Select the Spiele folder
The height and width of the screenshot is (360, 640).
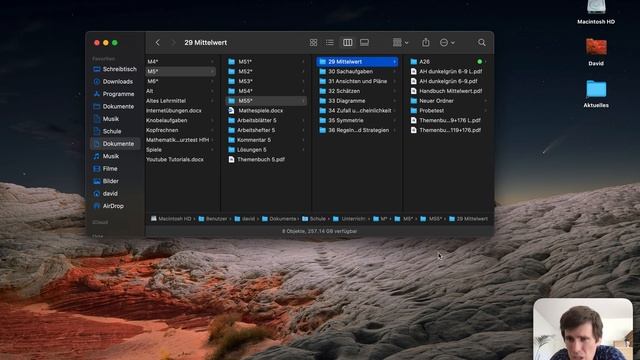180,150
